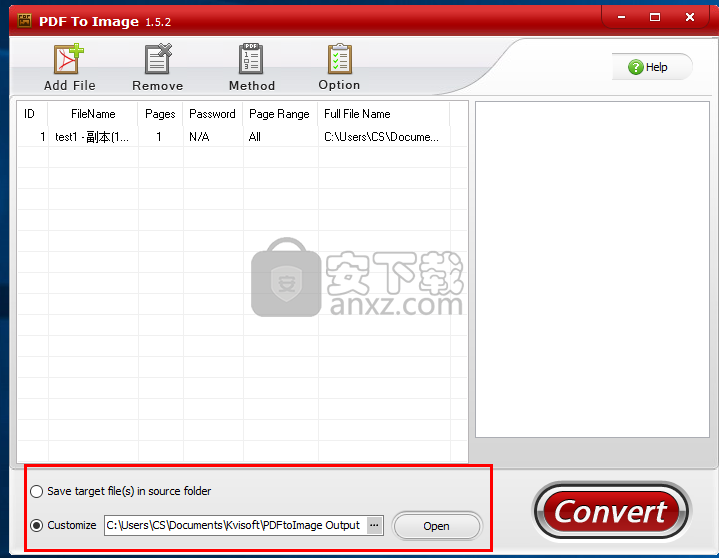Sort by the ID column header
The width and height of the screenshot is (719, 558).
click(33, 114)
